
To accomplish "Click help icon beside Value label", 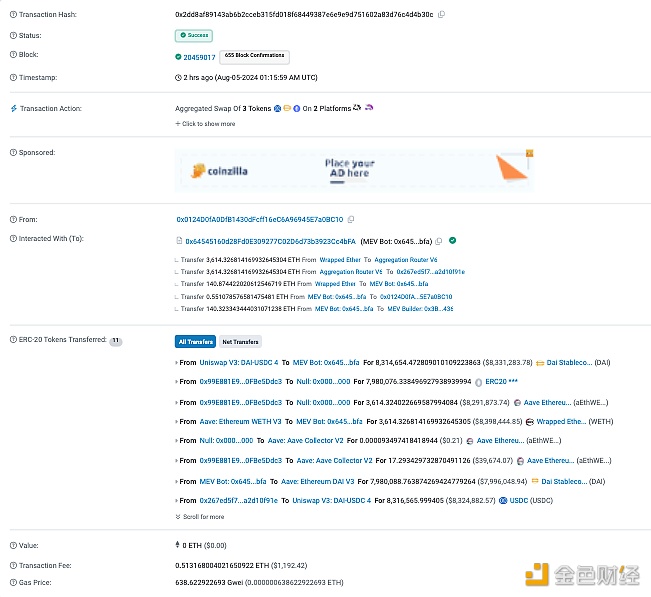I will 13,546.
